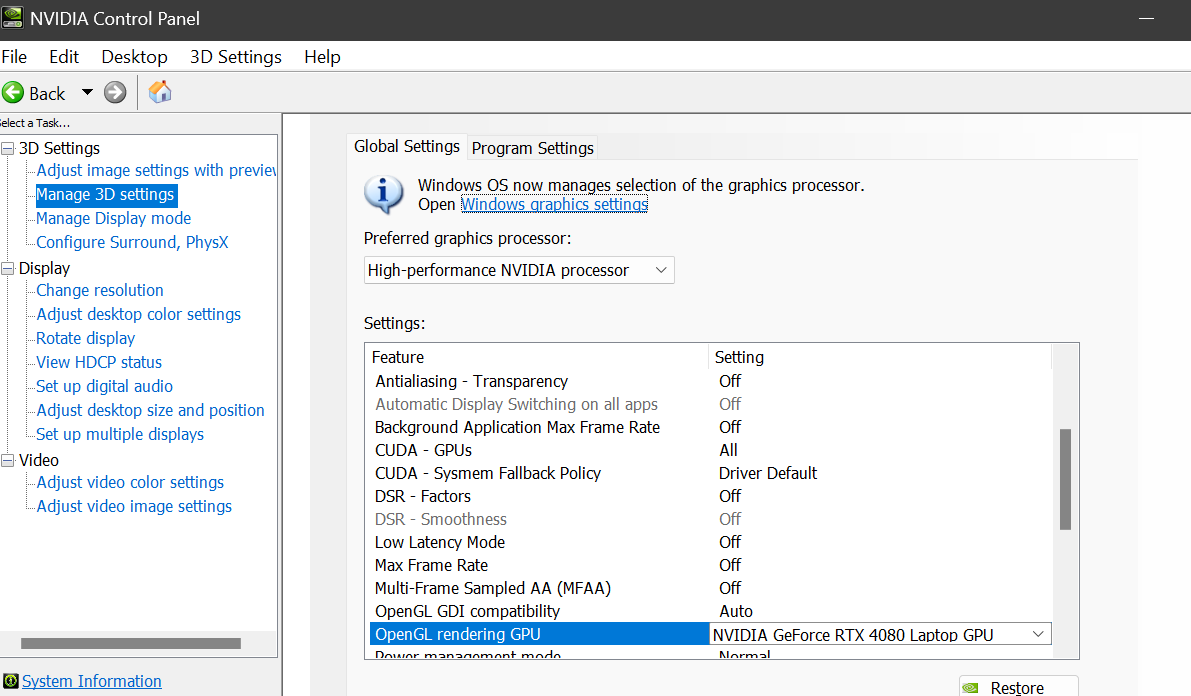
Task: Click the System Information icon
Action: (x=10, y=681)
